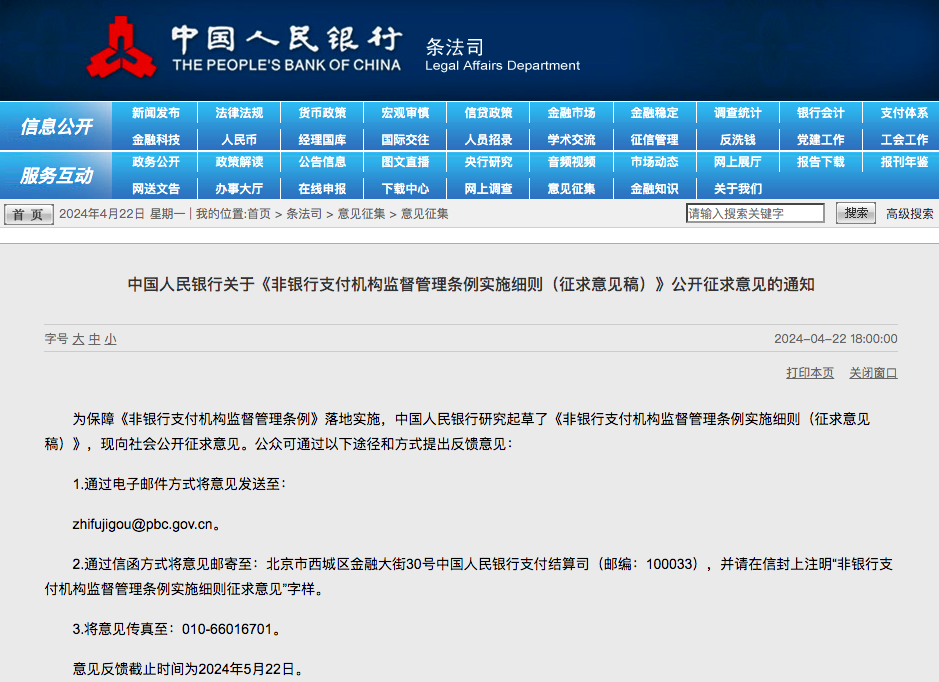Type in the search keyword field
Screen dimensions: 939x682
755,213
